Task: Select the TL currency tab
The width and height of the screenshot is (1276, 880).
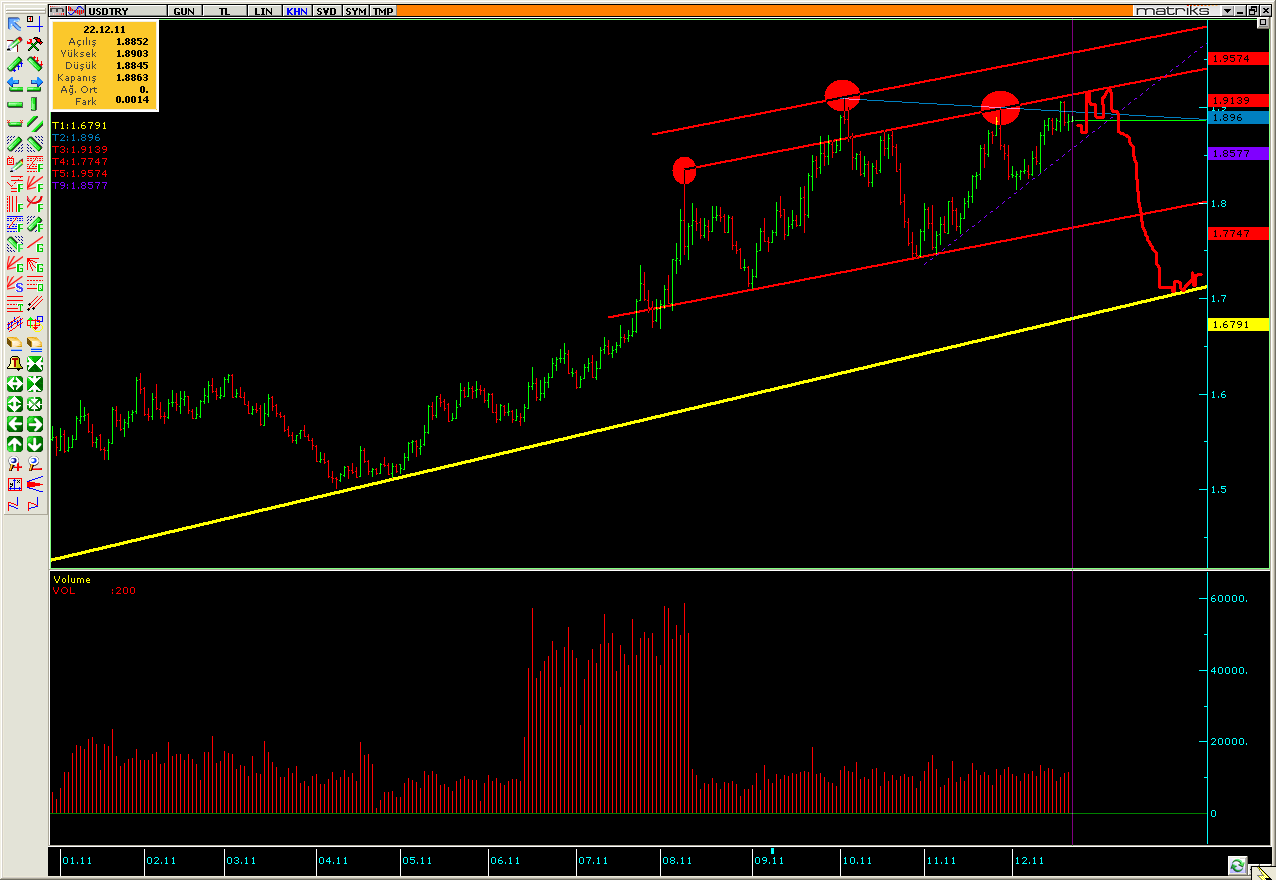Action: pos(225,10)
